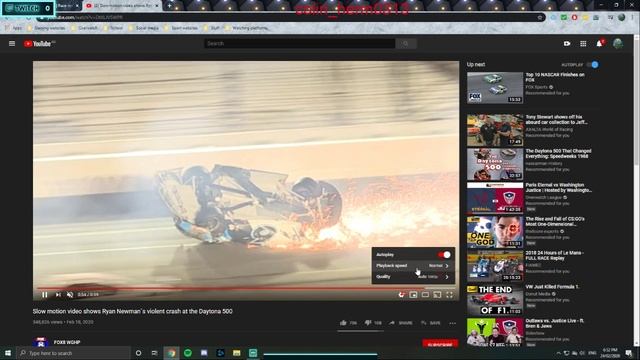
Task: Open Spotify from the taskbar
Action: pos(188,353)
